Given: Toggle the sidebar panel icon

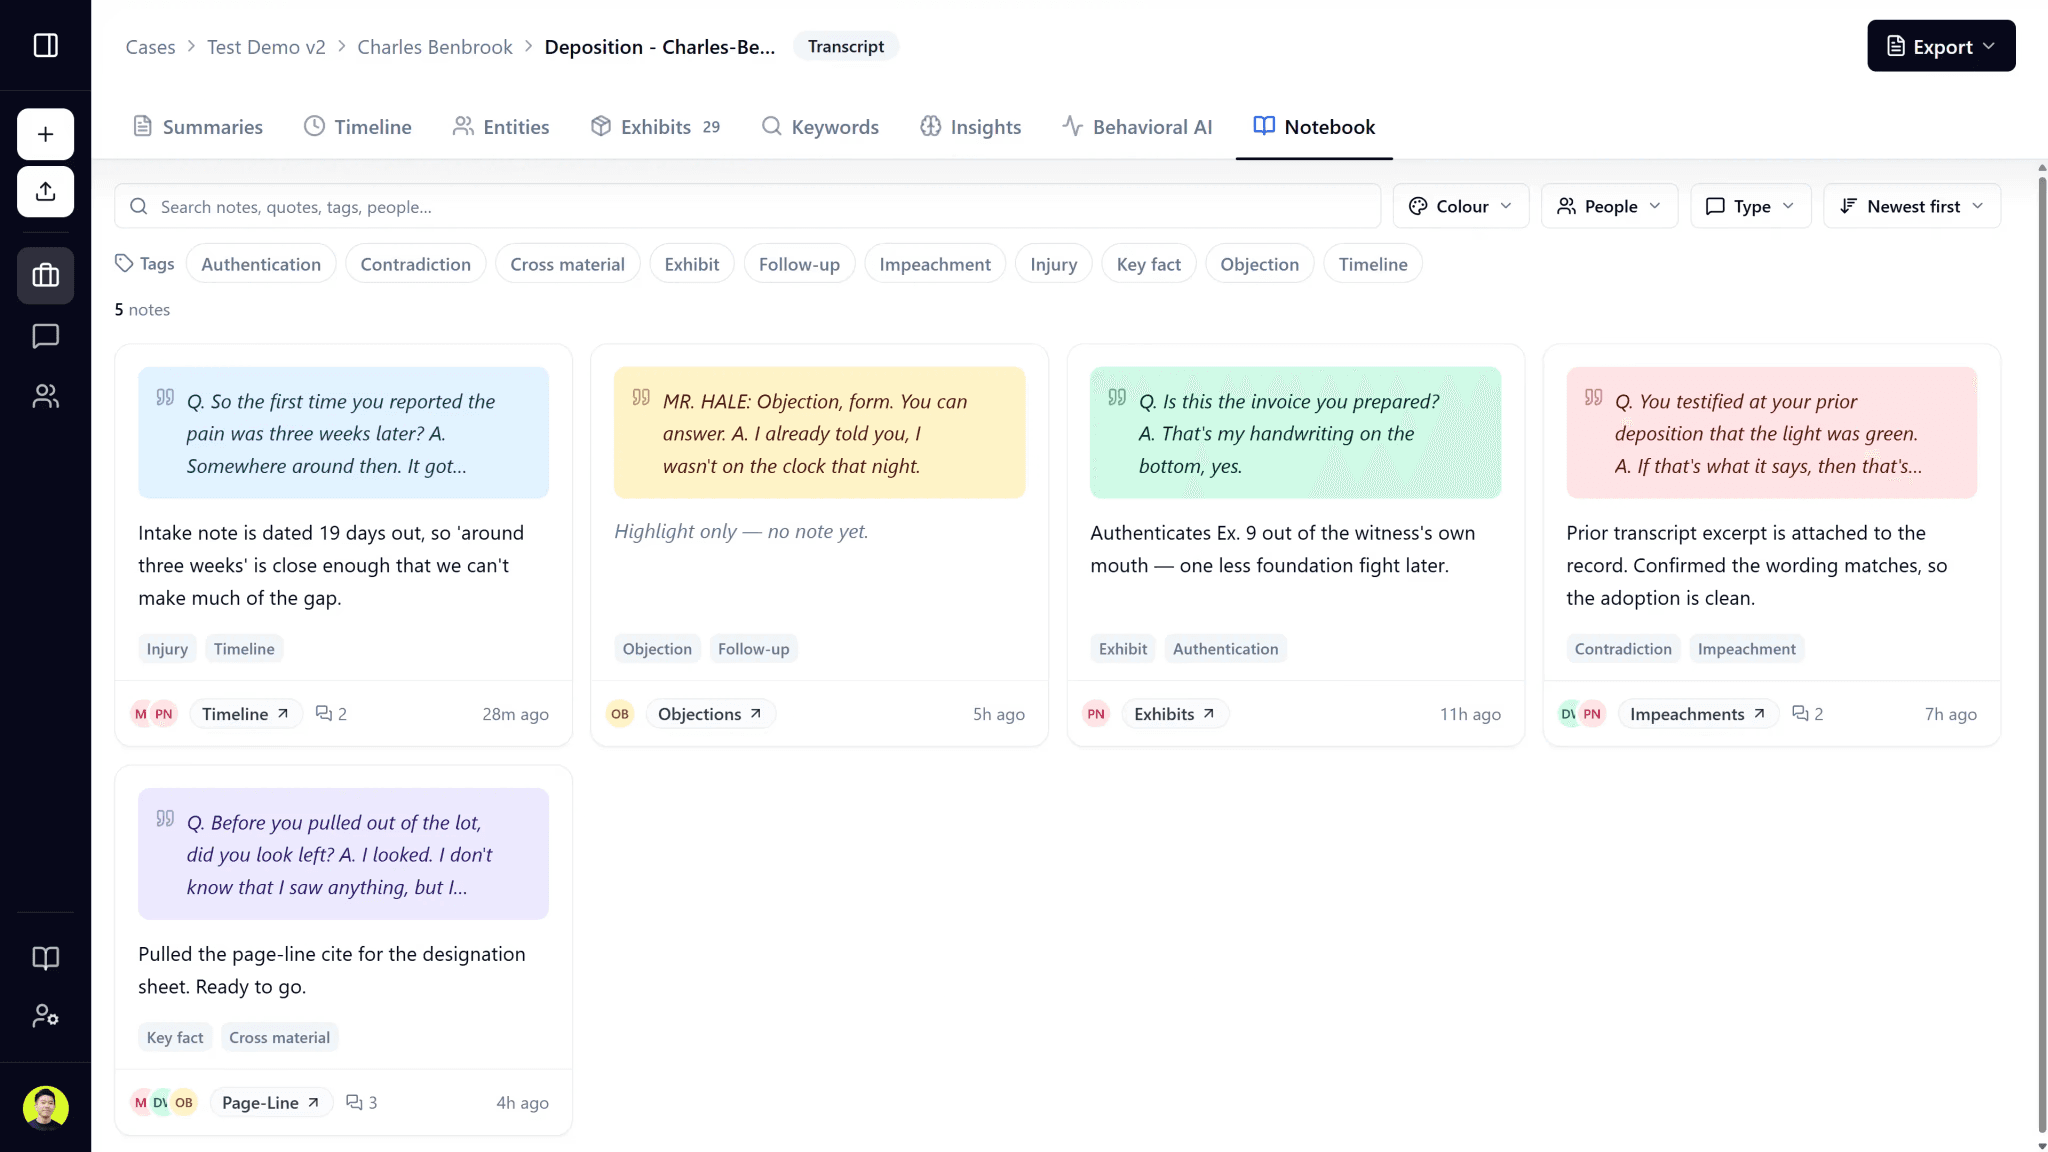Looking at the screenshot, I should point(45,45).
